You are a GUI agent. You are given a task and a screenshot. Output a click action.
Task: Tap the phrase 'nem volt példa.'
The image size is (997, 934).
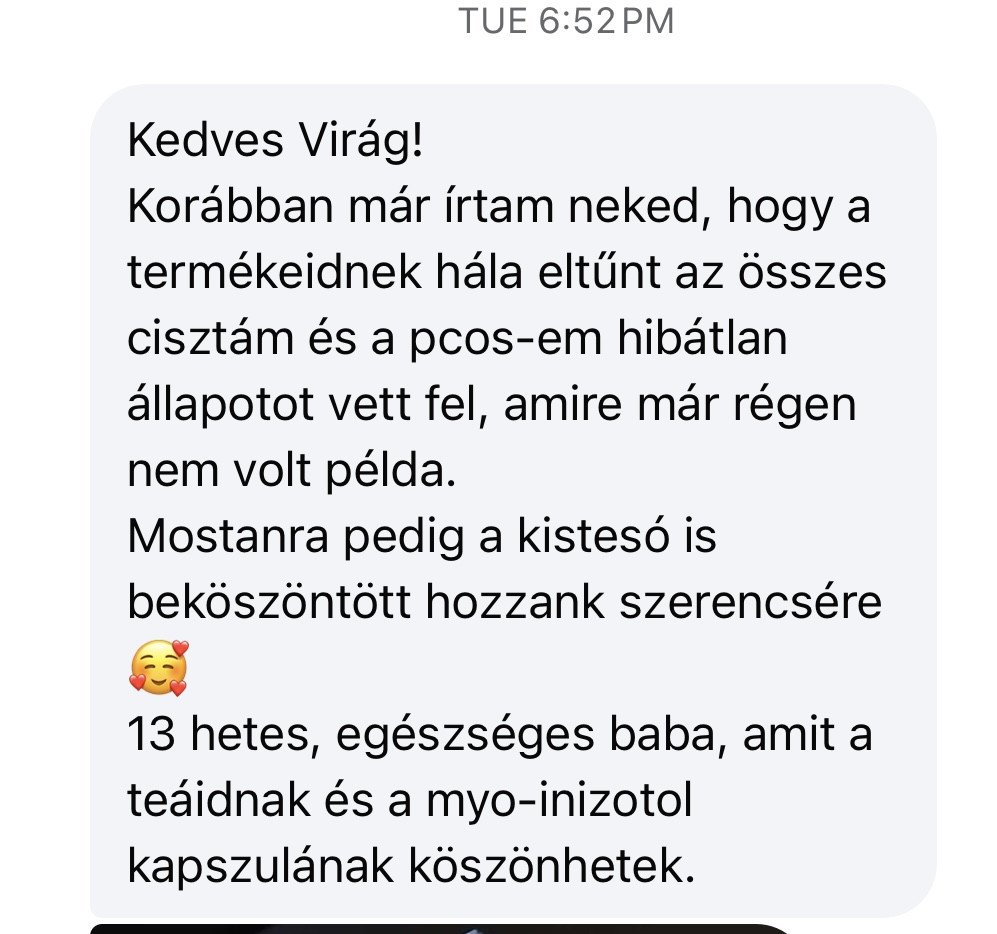(292, 471)
